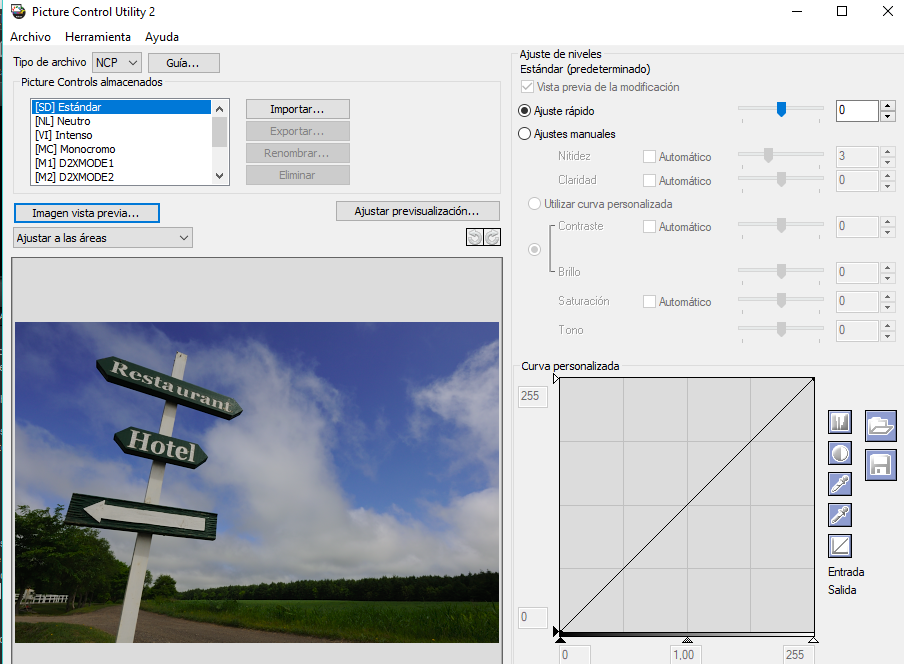The width and height of the screenshot is (904, 664).
Task: Open a curve file with the folder icon
Action: [880, 426]
